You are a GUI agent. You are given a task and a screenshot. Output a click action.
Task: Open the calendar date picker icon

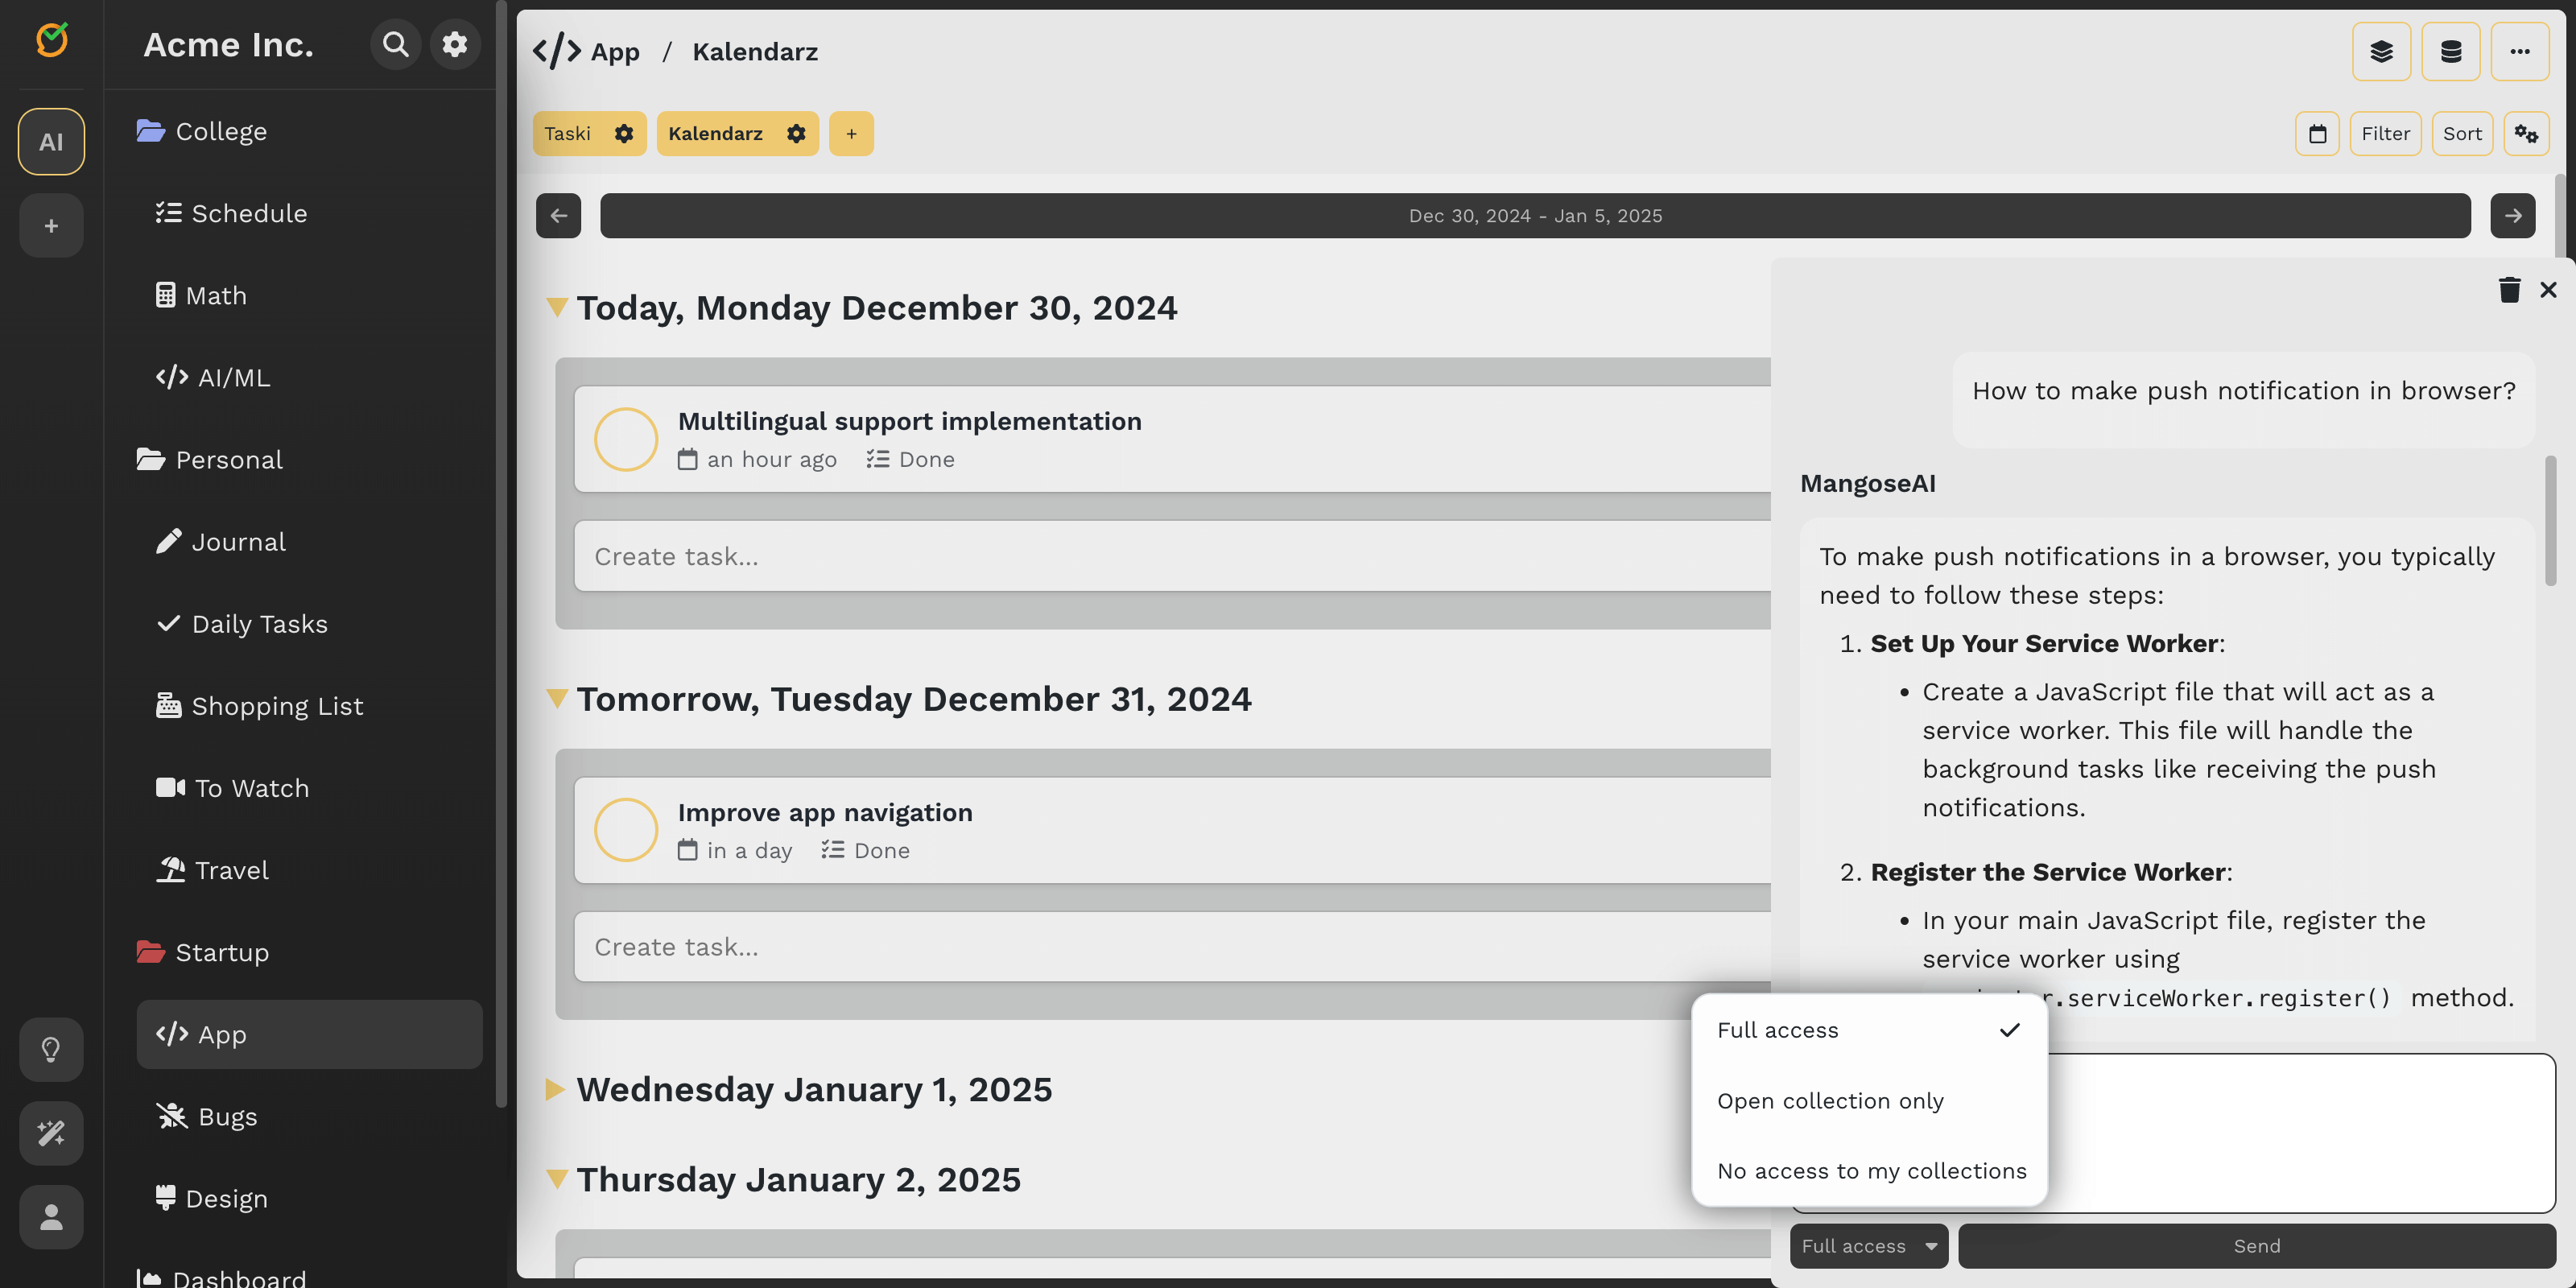(x=2317, y=133)
